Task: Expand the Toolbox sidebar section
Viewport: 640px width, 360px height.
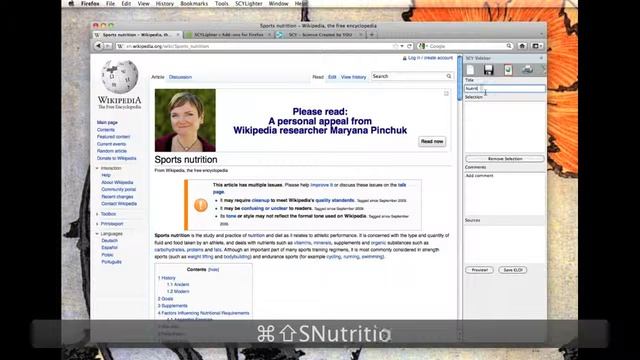Action: [x=97, y=214]
